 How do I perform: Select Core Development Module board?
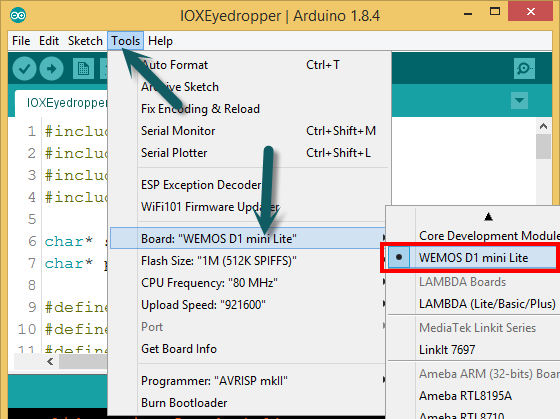point(474,236)
